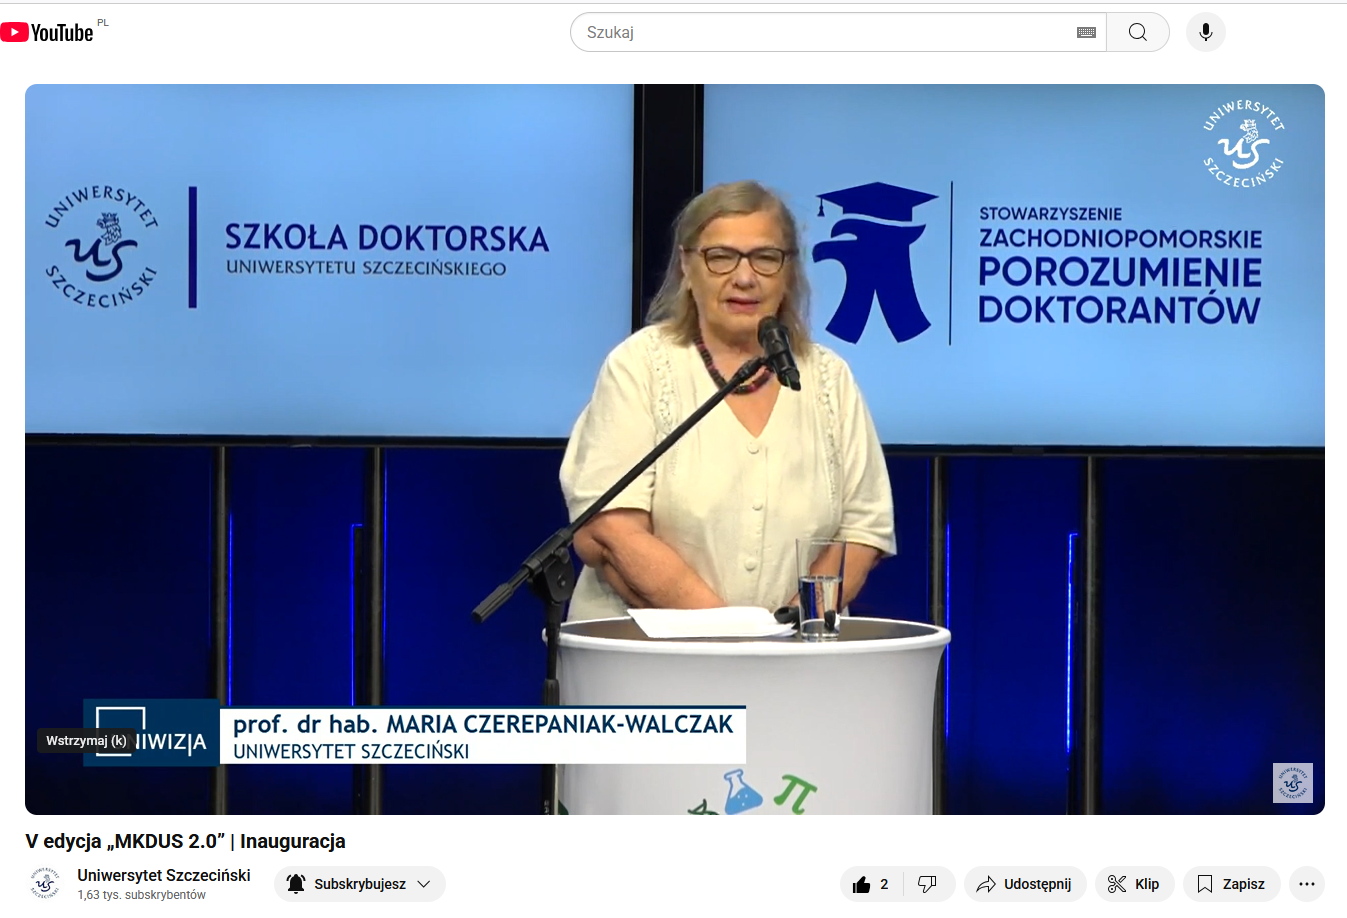This screenshot has height=918, width=1347.
Task: Start voice search with microphone icon
Action: [x=1205, y=32]
